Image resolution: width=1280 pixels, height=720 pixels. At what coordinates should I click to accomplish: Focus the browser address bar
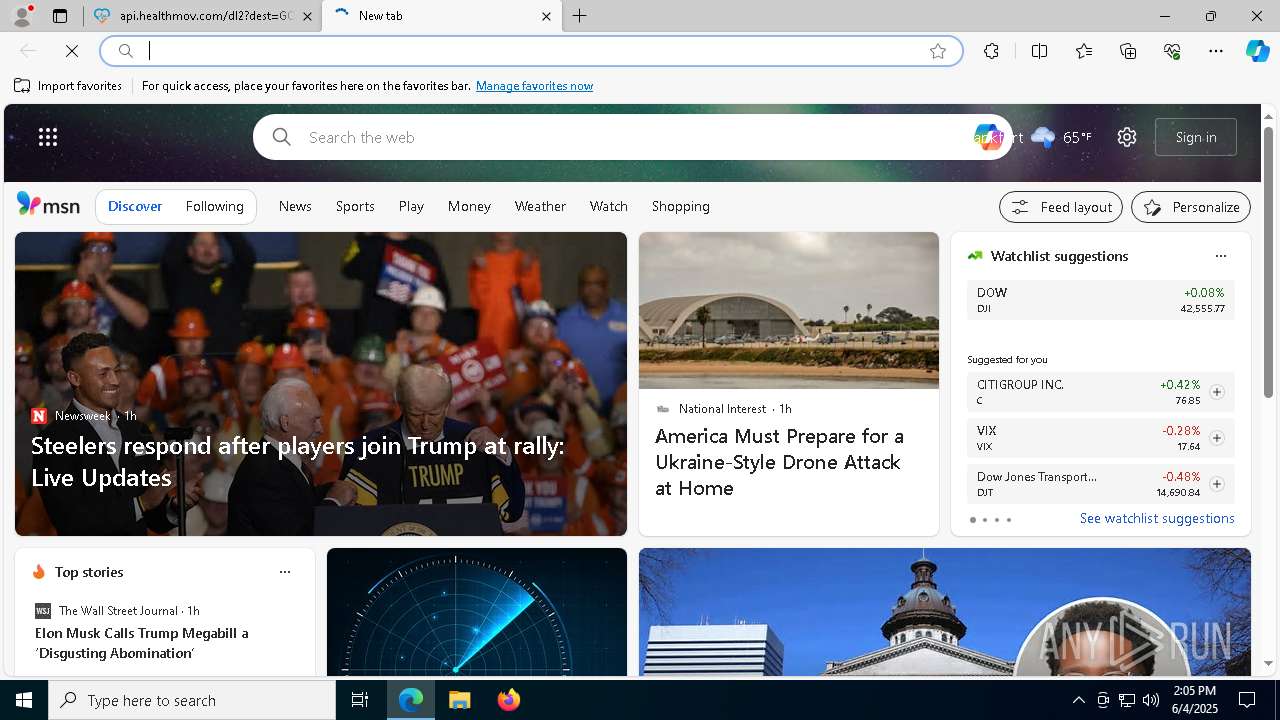530,51
